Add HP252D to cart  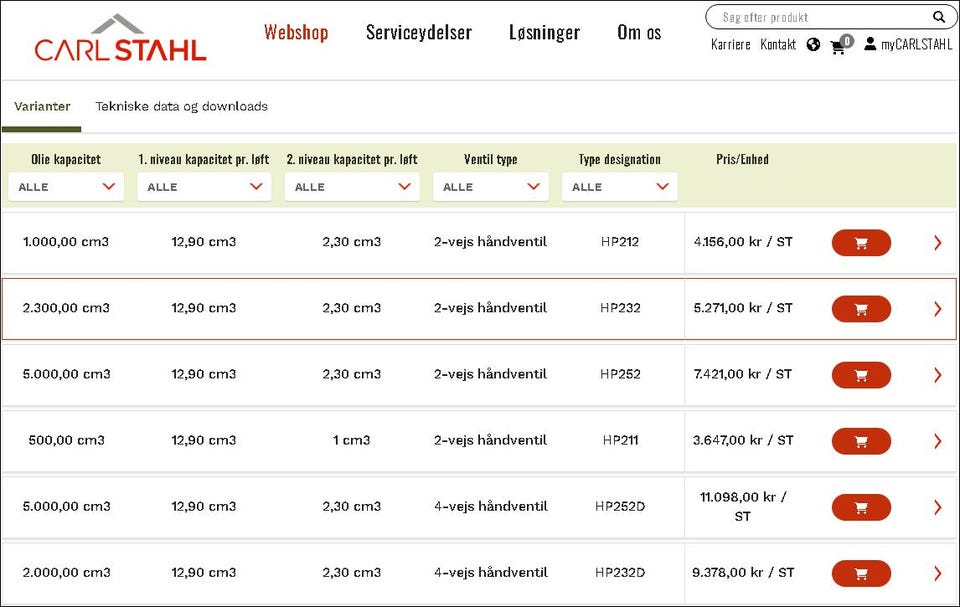[x=861, y=508]
